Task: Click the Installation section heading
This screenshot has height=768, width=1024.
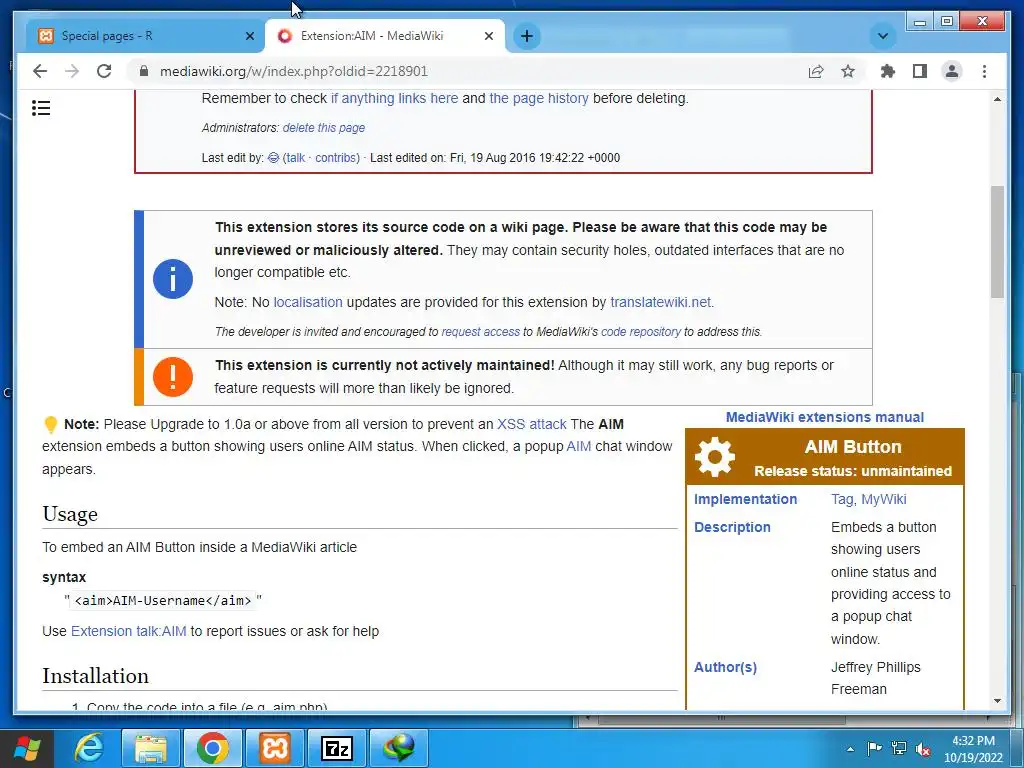Action: tap(95, 676)
